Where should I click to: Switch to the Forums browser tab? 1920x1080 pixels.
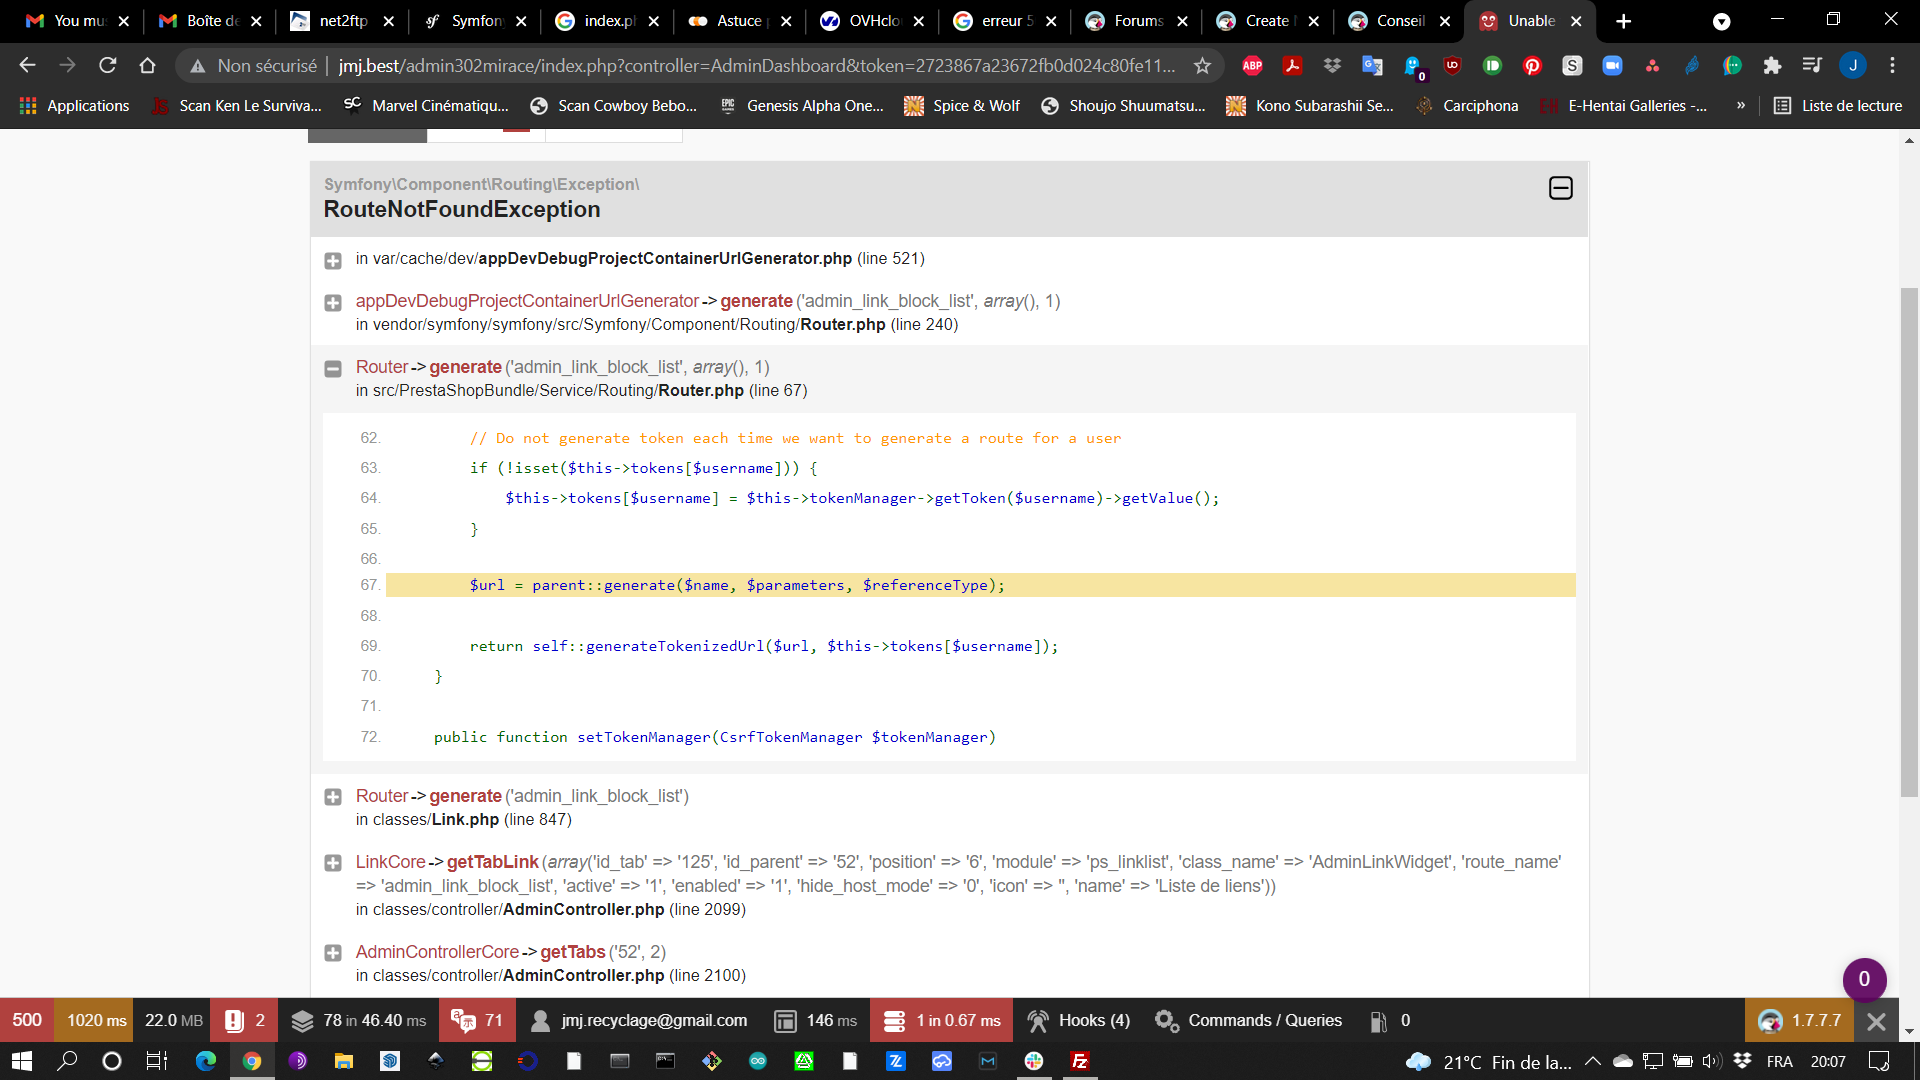[1138, 21]
